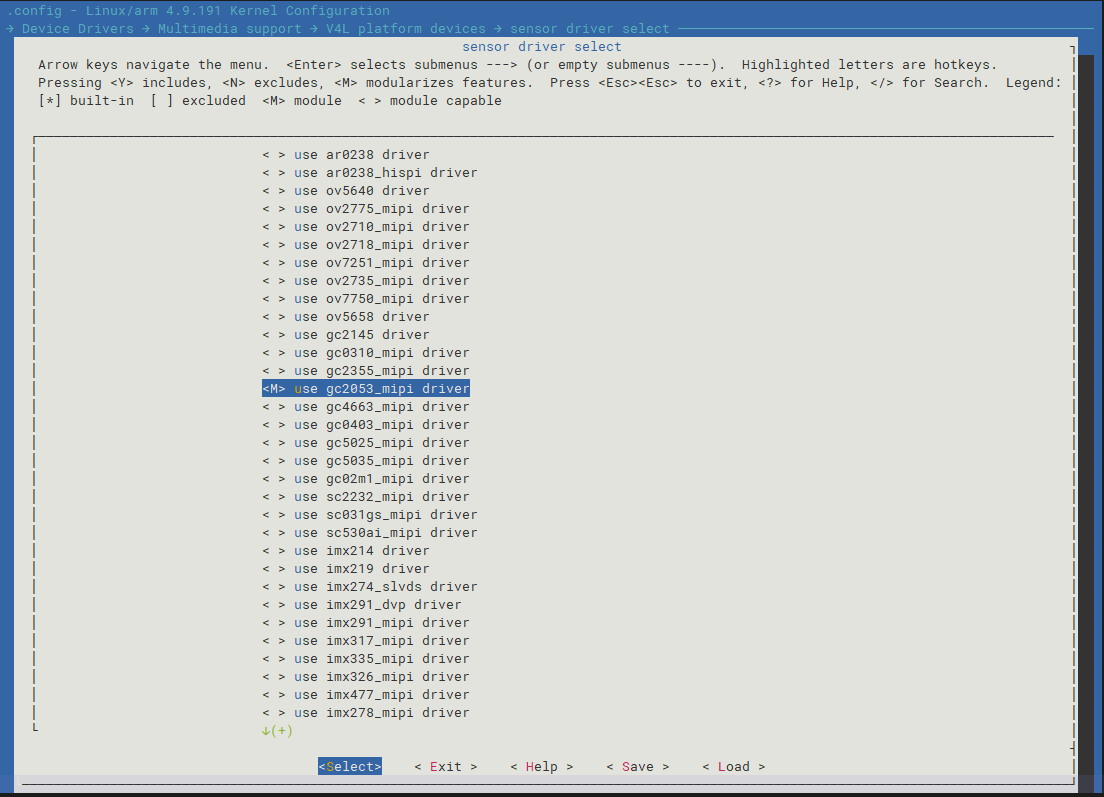The width and height of the screenshot is (1104, 797).
Task: Select the ov2718_mipi driver entry
Action: [365, 244]
